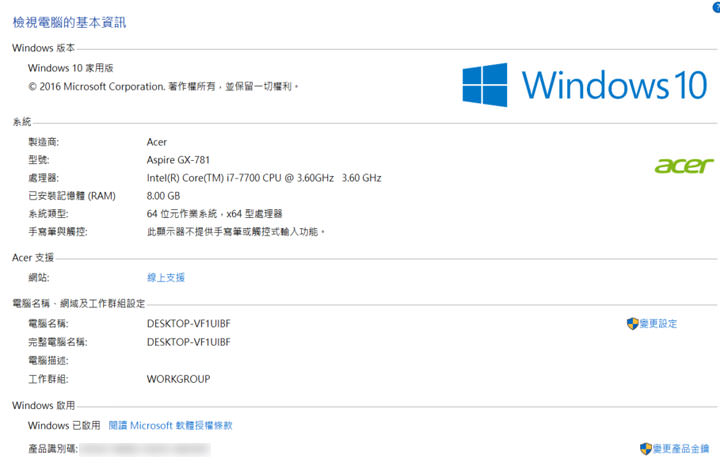Screen dimensions: 720x470
Task: Click the 製造商 label
Action: (44, 142)
